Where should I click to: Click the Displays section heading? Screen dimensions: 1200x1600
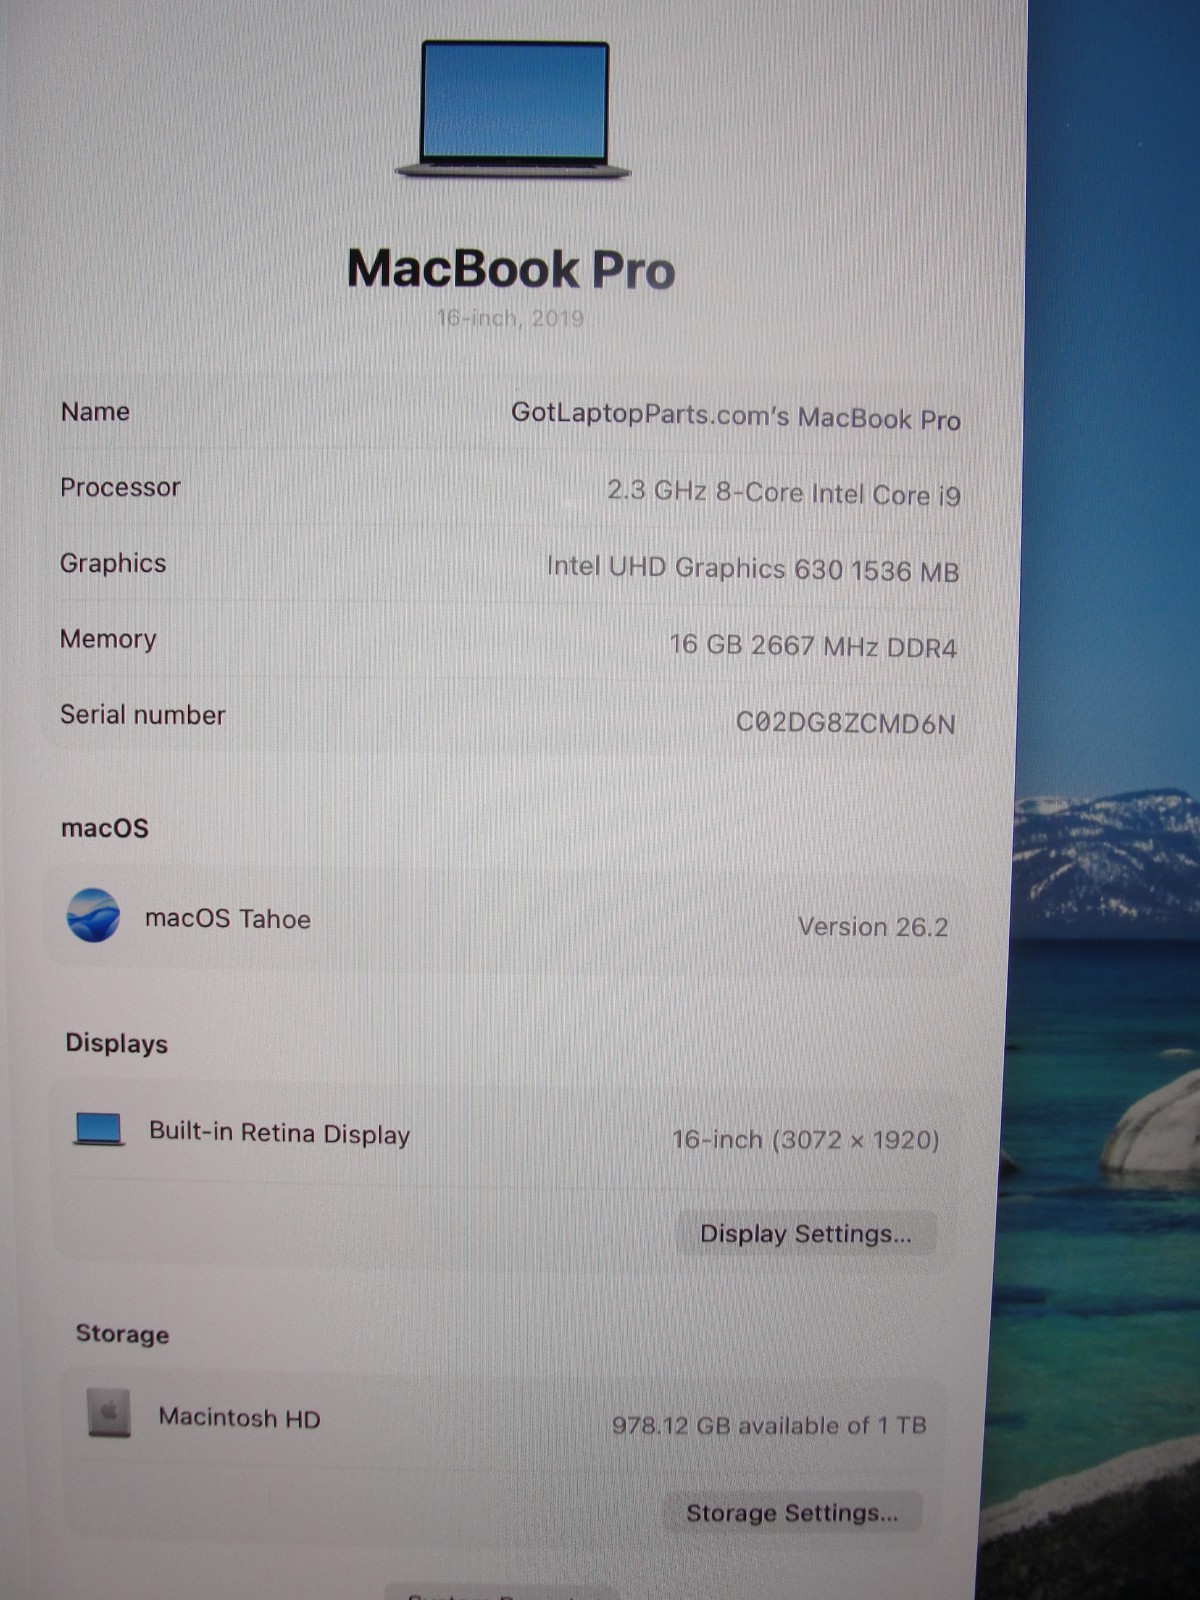pyautogui.click(x=117, y=1043)
